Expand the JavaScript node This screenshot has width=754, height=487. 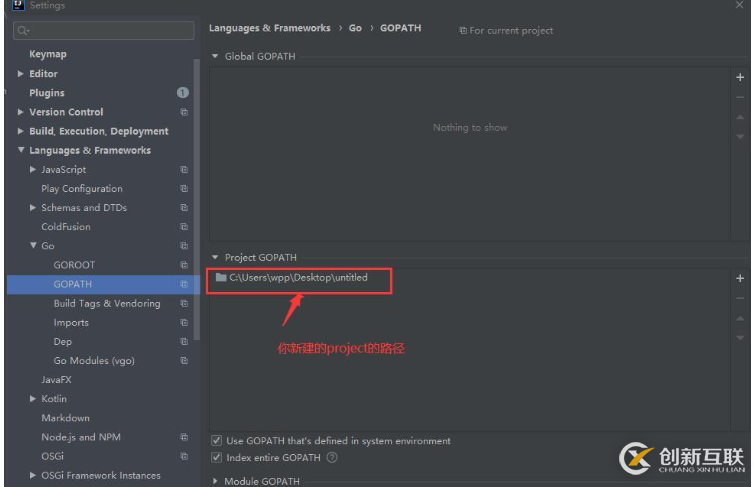[33, 169]
